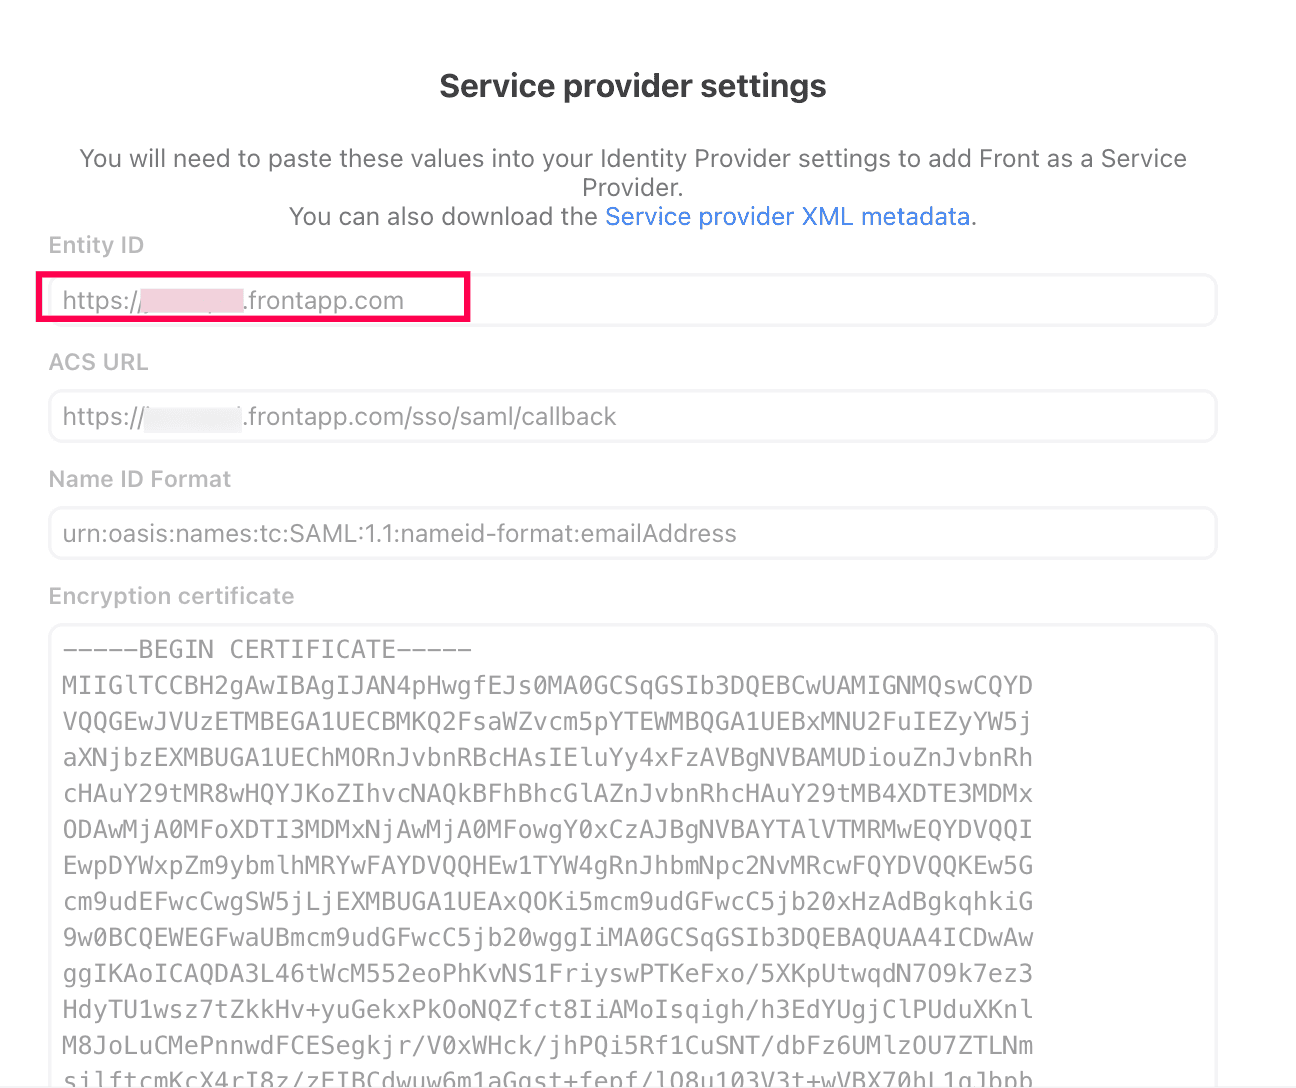Click the Entity ID label
This screenshot has height=1088, width=1296.
pos(96,245)
